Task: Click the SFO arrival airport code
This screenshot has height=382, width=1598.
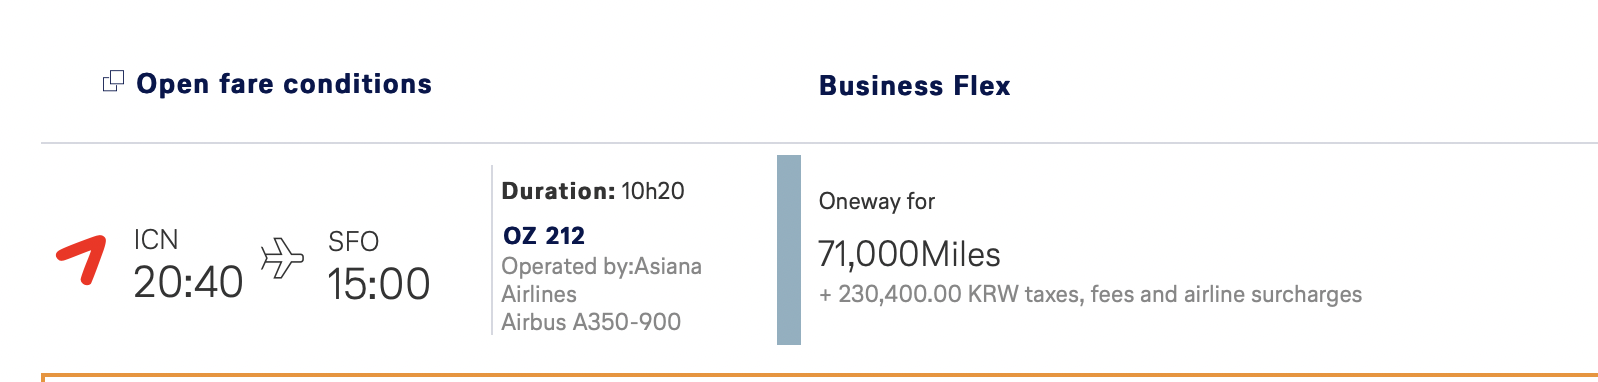Action: point(354,242)
